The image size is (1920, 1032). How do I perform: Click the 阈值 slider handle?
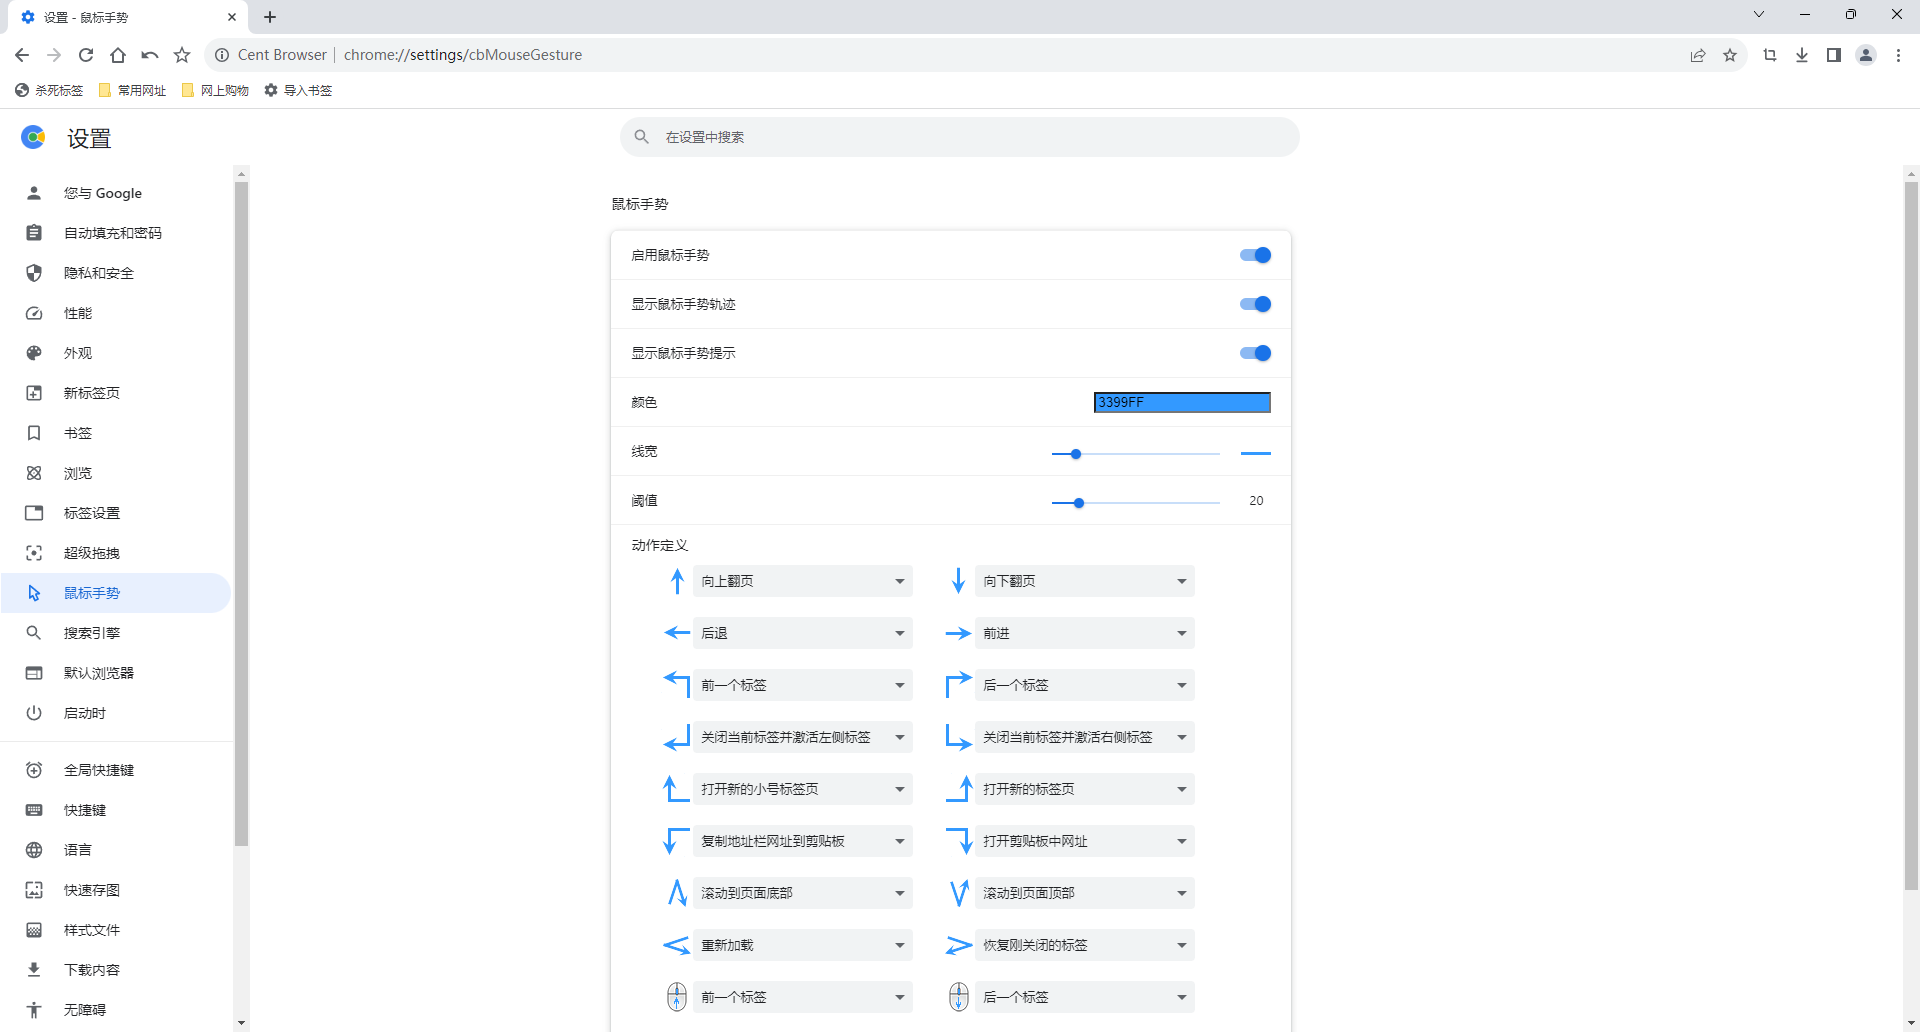click(1079, 503)
